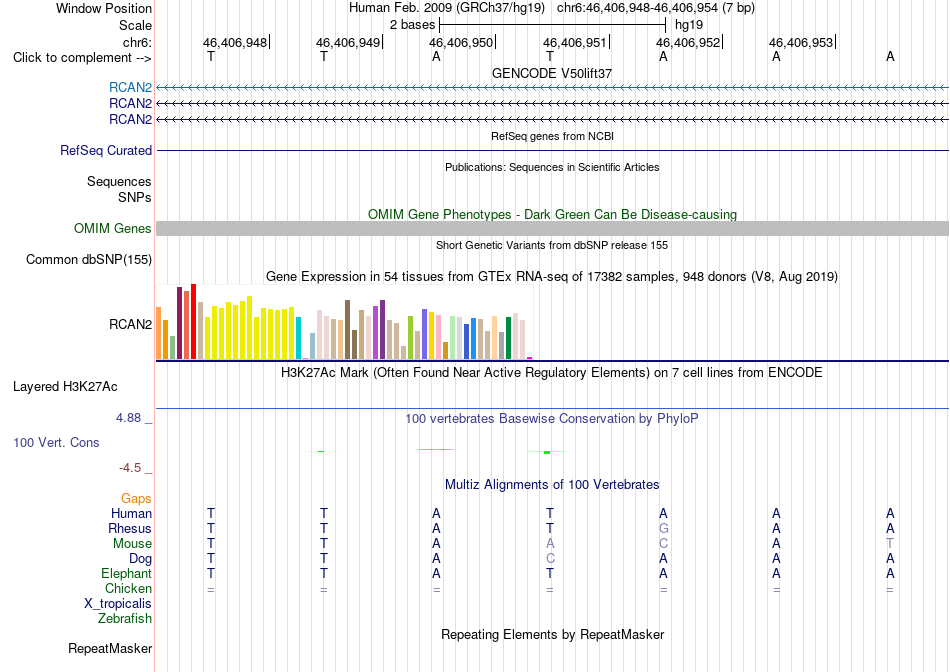The width and height of the screenshot is (950, 672).
Task: Click the cyan bar in GTEx expression chart
Action: click(x=298, y=338)
